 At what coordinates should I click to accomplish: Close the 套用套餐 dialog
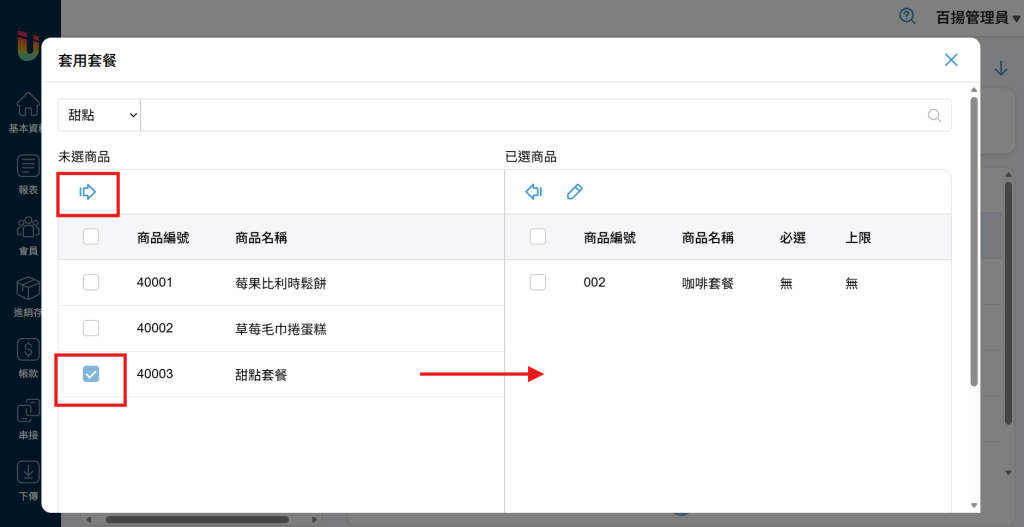[951, 60]
